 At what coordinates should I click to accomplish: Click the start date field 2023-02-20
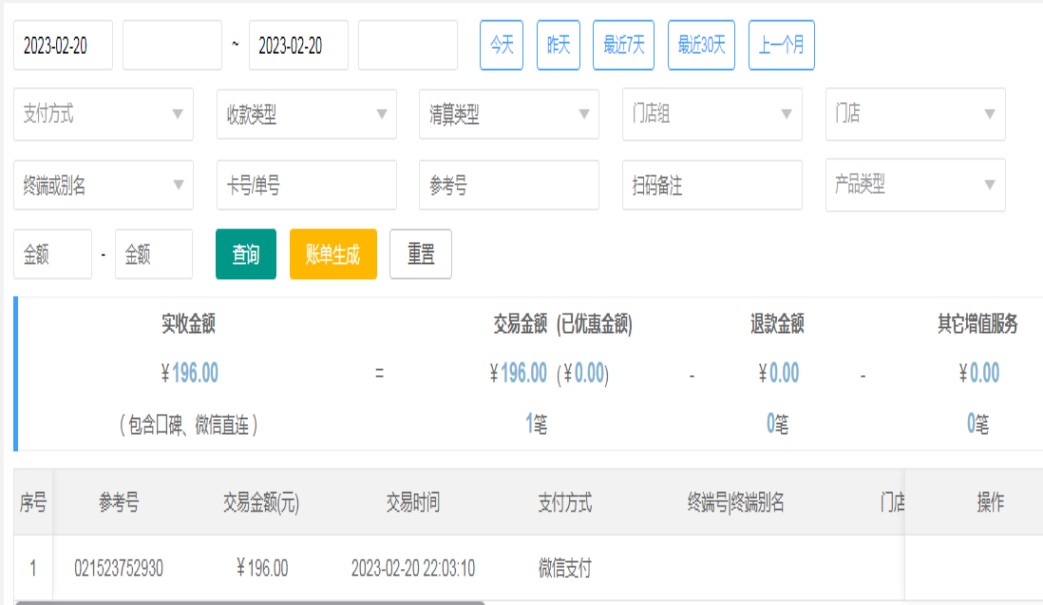[x=63, y=46]
